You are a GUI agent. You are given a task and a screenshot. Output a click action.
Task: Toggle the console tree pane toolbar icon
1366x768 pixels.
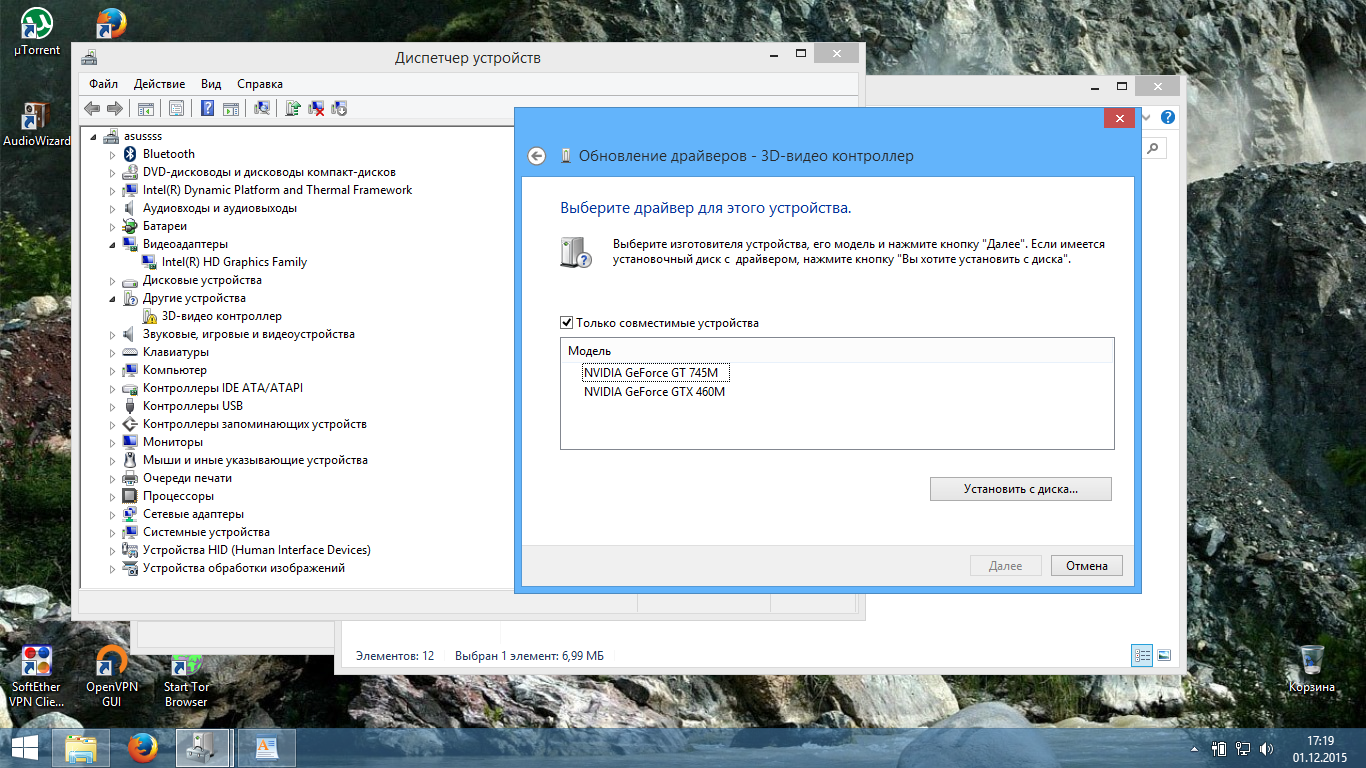[x=146, y=108]
